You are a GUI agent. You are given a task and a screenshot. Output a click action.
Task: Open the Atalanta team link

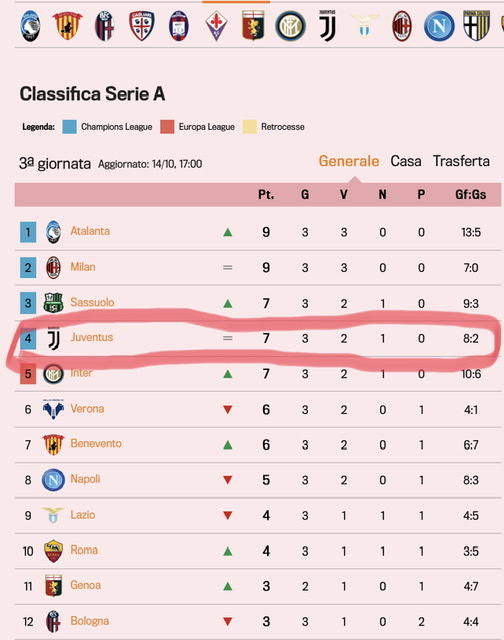coord(90,231)
